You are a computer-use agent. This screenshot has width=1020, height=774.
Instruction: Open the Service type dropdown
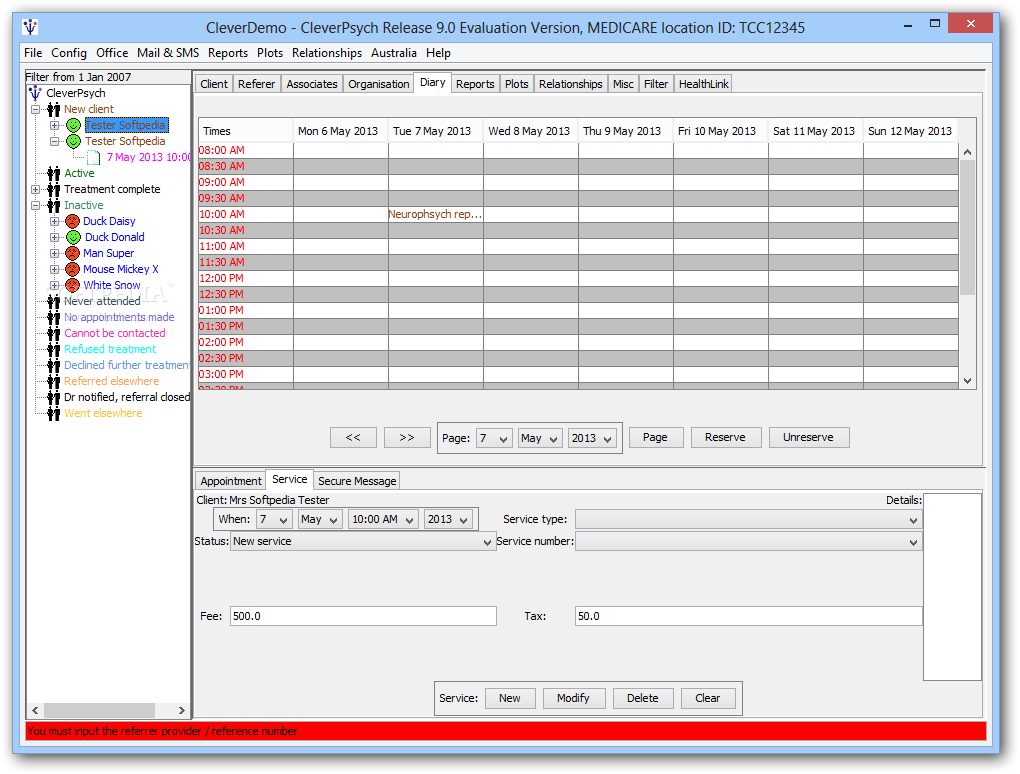[x=748, y=520]
